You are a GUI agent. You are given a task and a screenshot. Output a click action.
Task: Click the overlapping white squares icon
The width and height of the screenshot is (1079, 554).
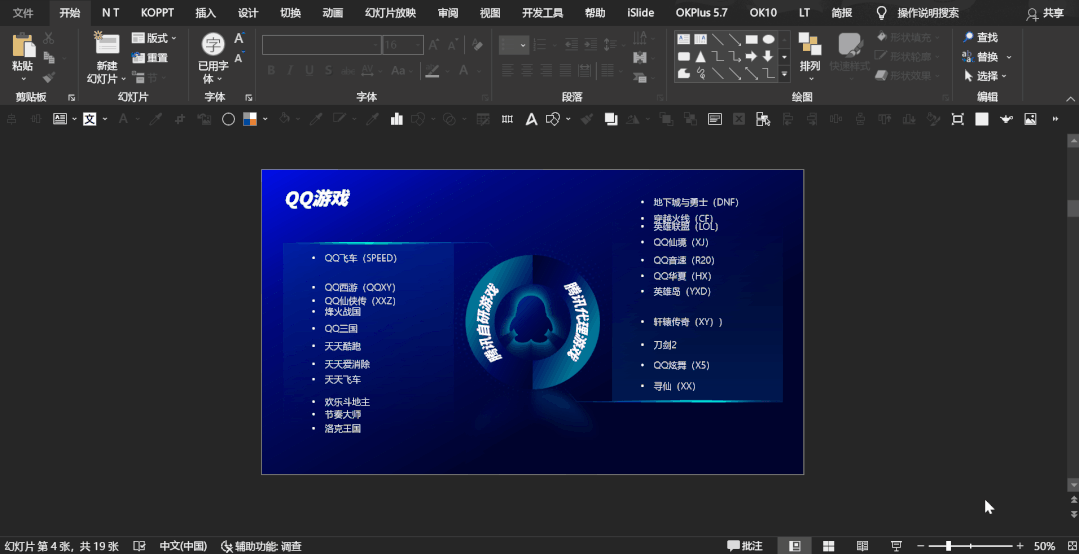(611, 119)
